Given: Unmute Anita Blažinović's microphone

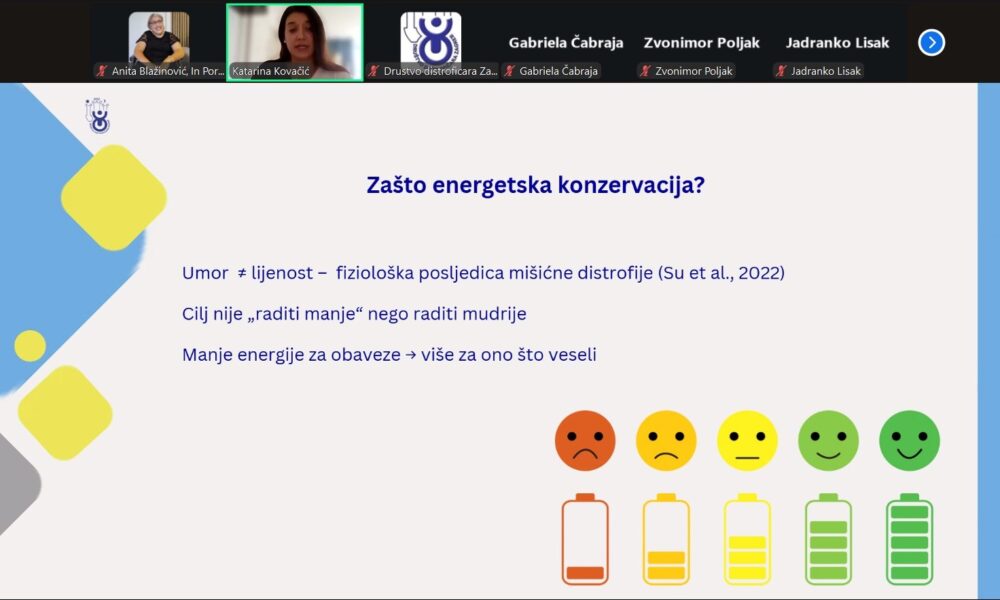Looking at the screenshot, I should 102,71.
